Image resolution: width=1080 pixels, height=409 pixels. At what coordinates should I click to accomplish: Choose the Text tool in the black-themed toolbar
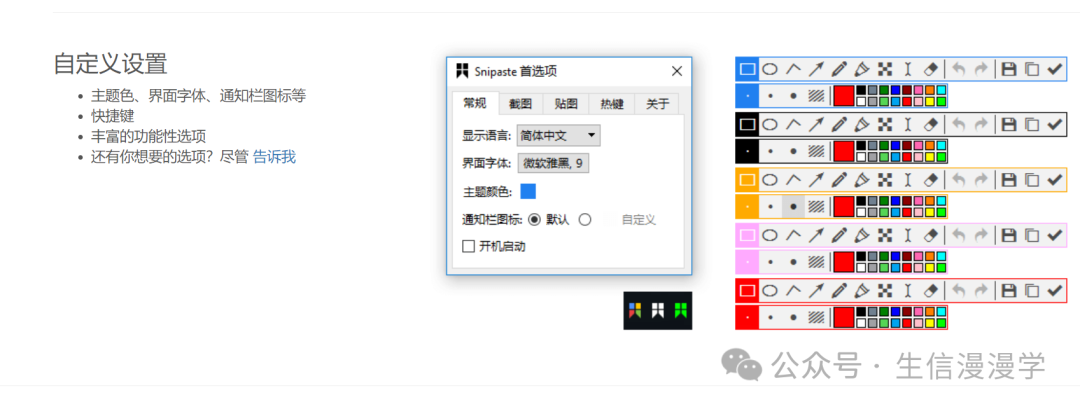coord(908,125)
